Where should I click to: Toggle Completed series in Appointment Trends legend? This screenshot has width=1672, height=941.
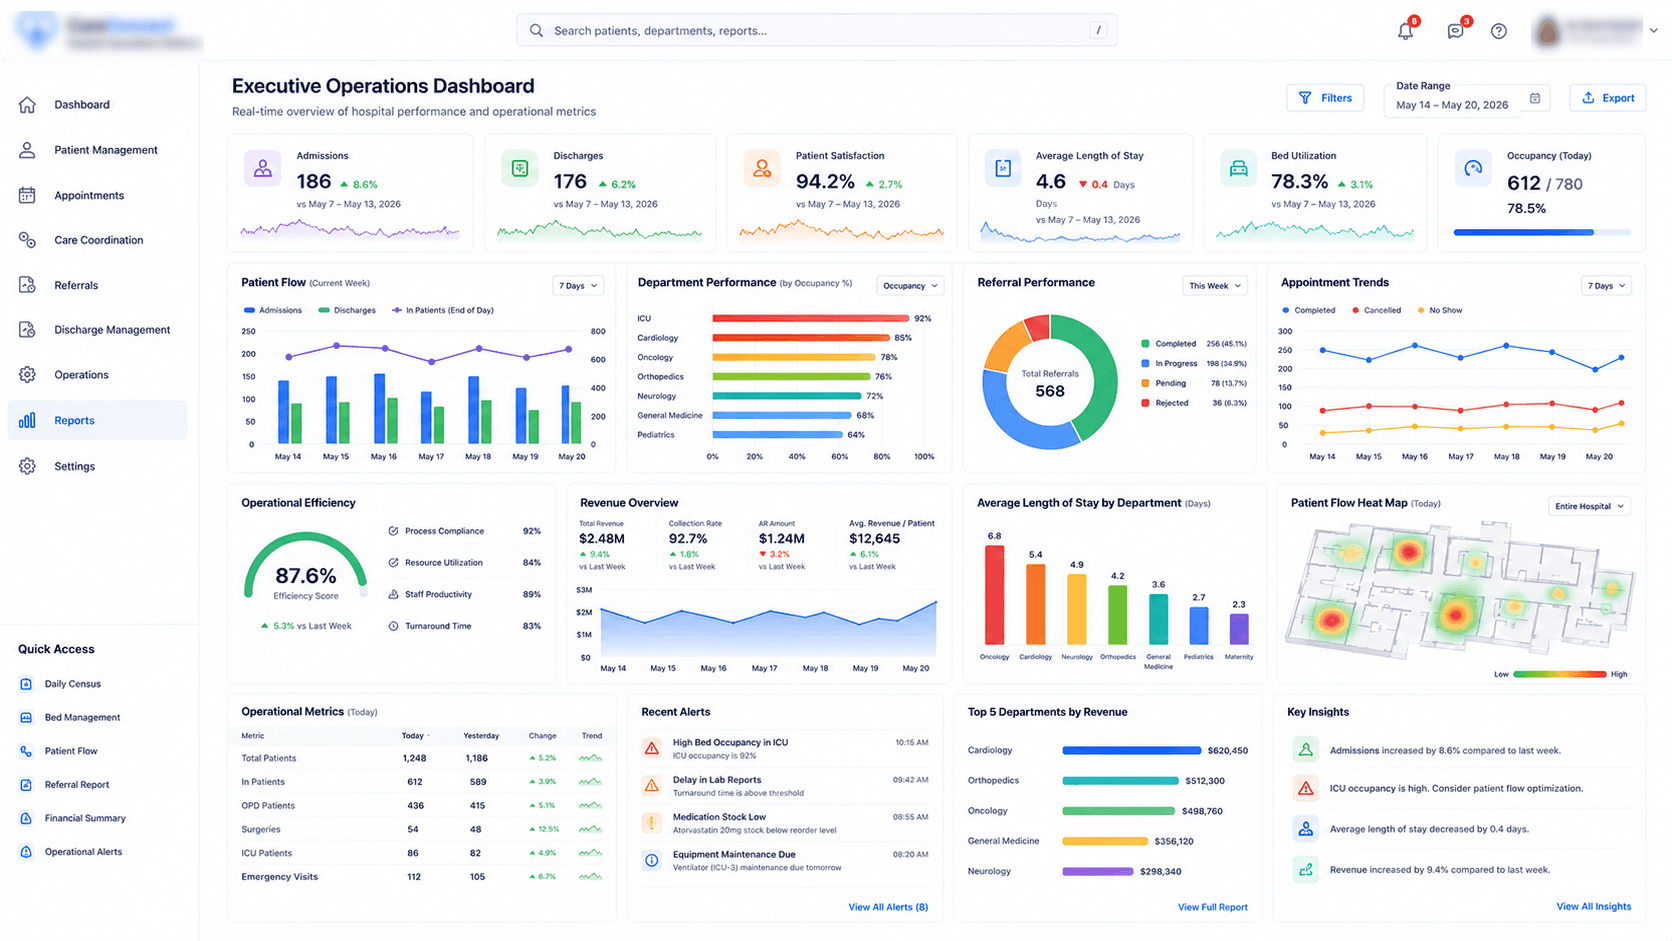coord(1308,310)
